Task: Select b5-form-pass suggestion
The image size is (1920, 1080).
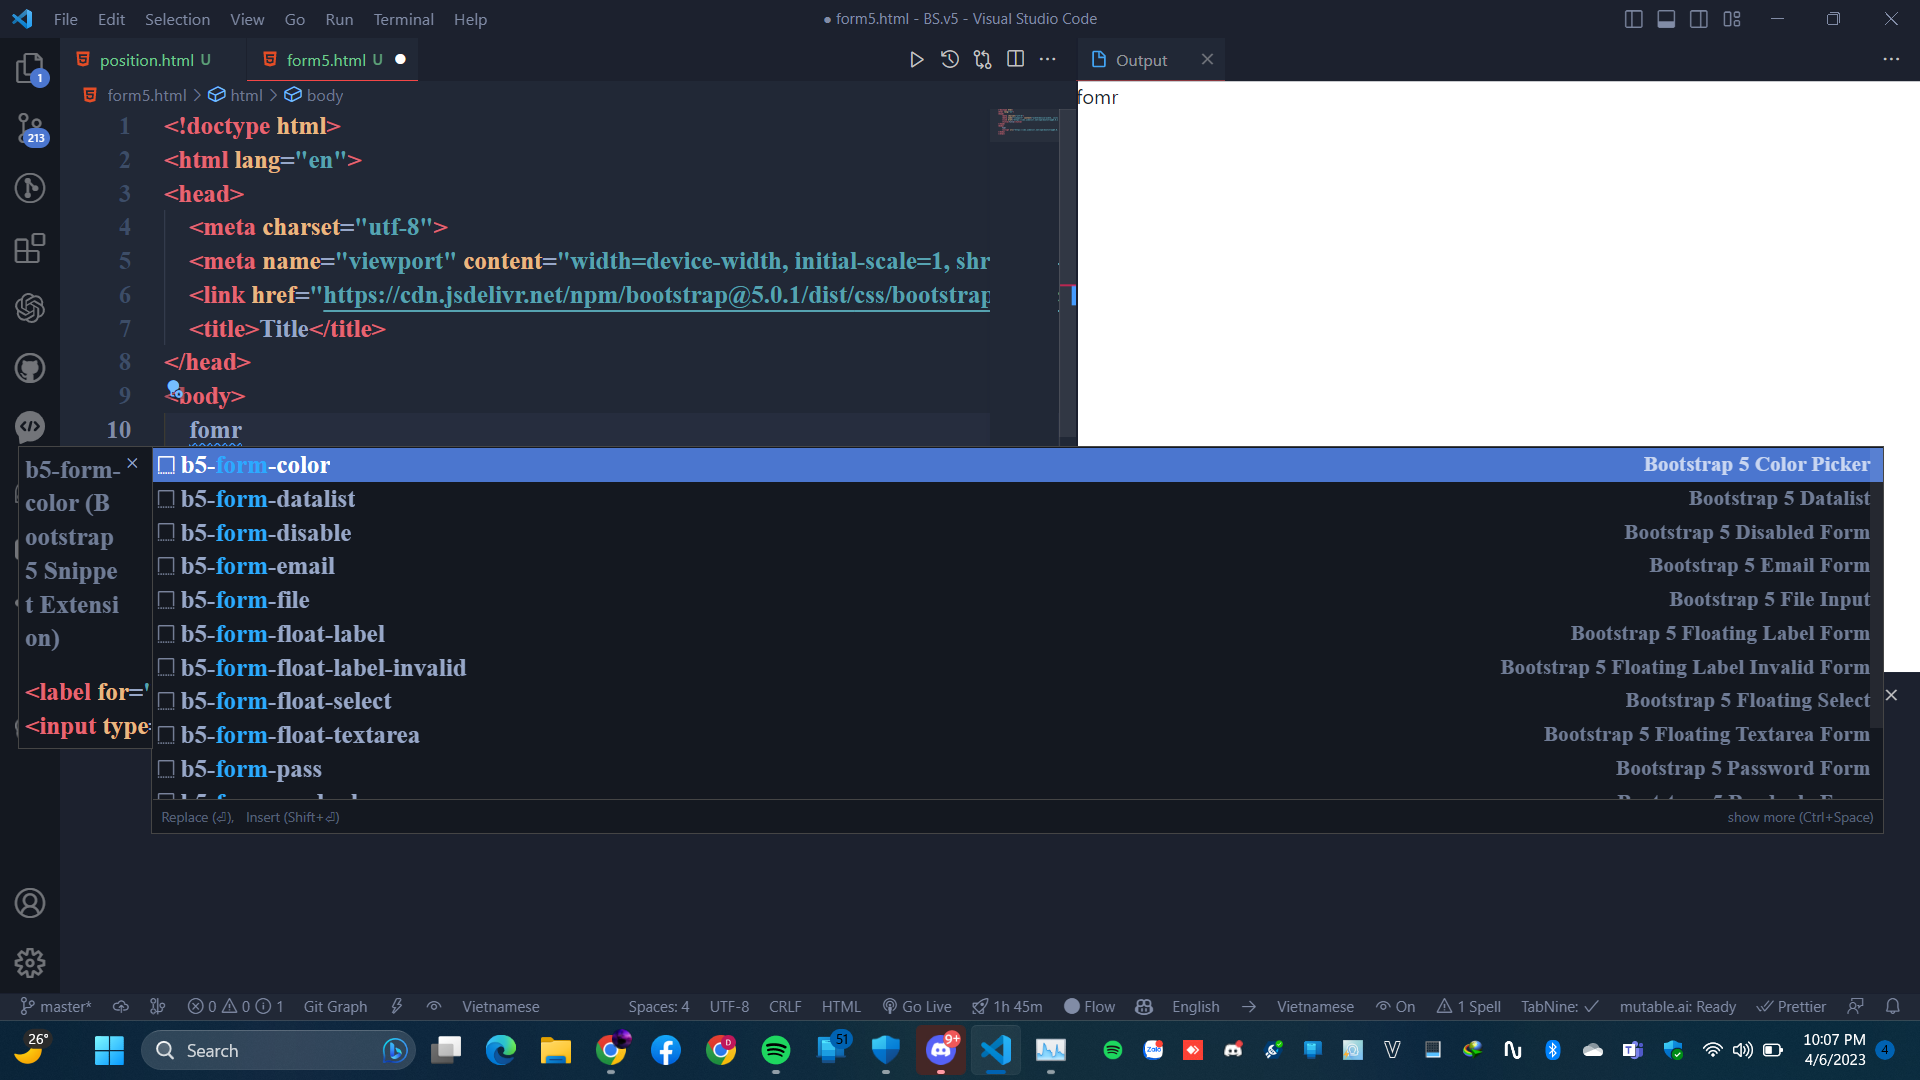Action: click(x=1017, y=769)
